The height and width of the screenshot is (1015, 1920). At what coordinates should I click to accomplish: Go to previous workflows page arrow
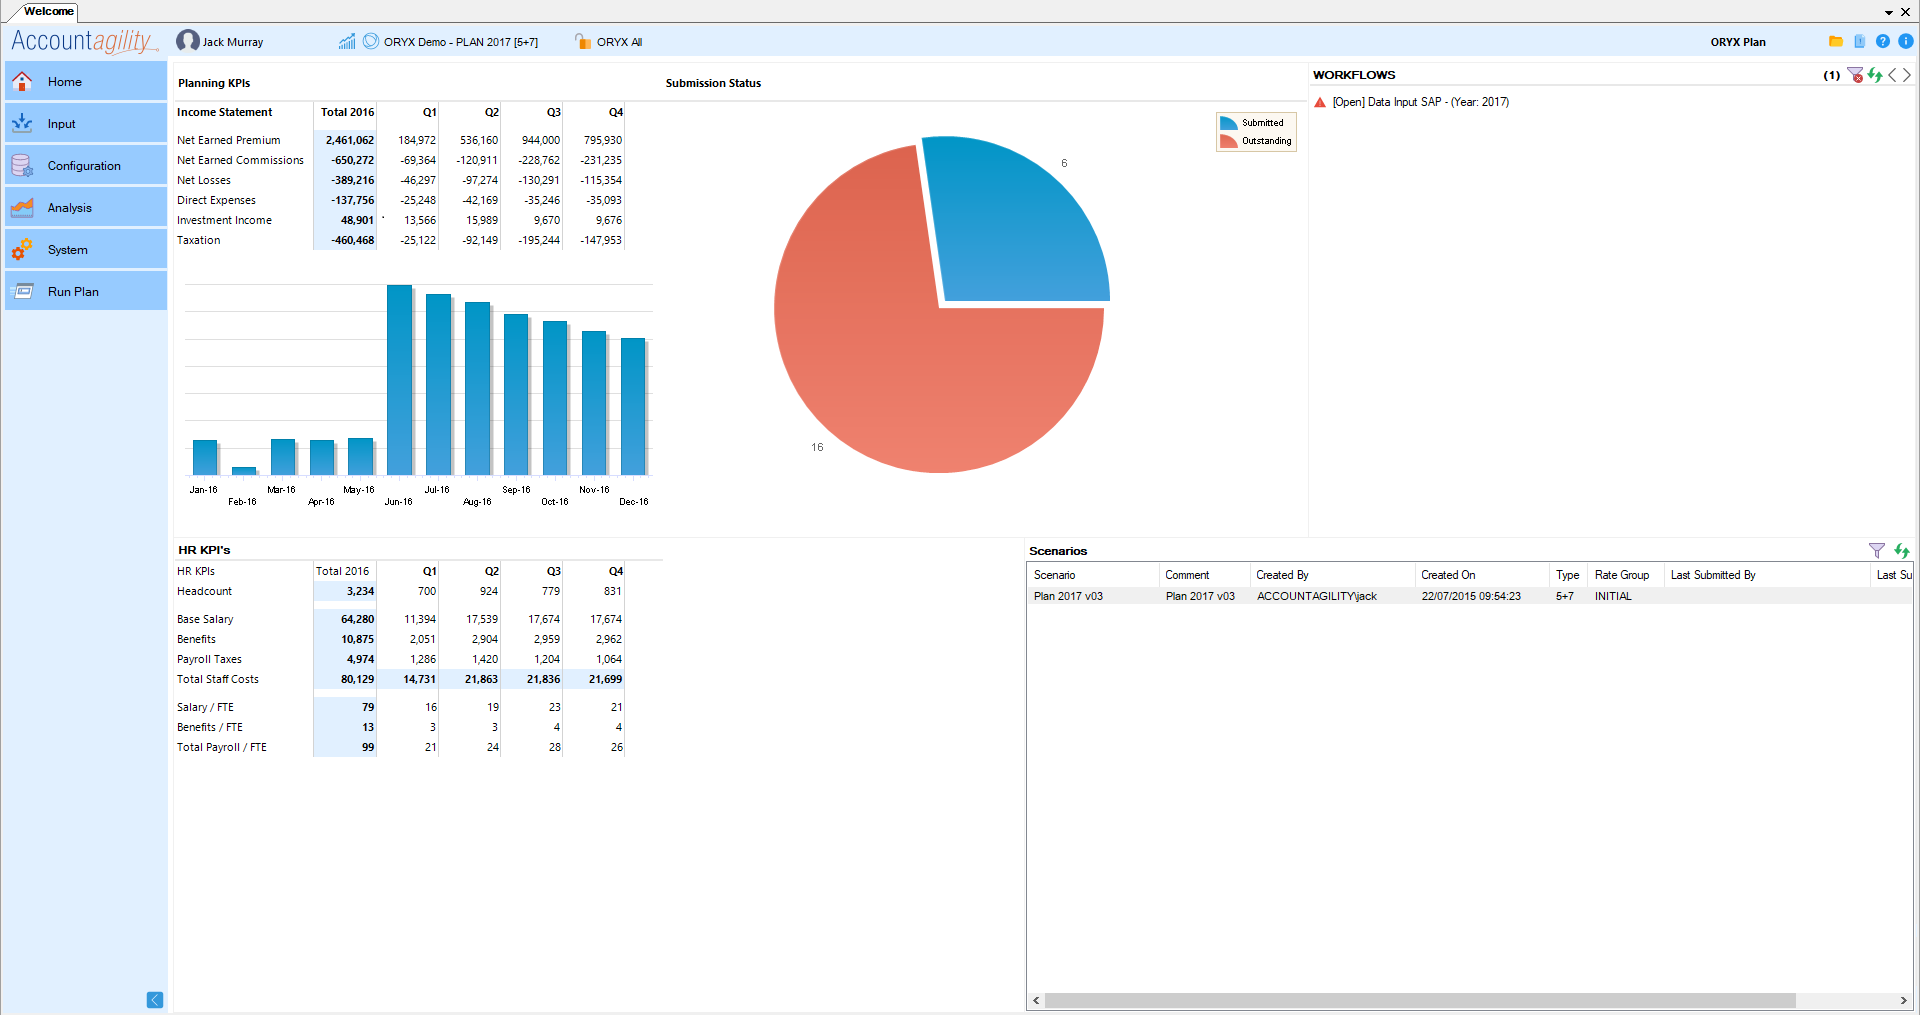point(1893,75)
